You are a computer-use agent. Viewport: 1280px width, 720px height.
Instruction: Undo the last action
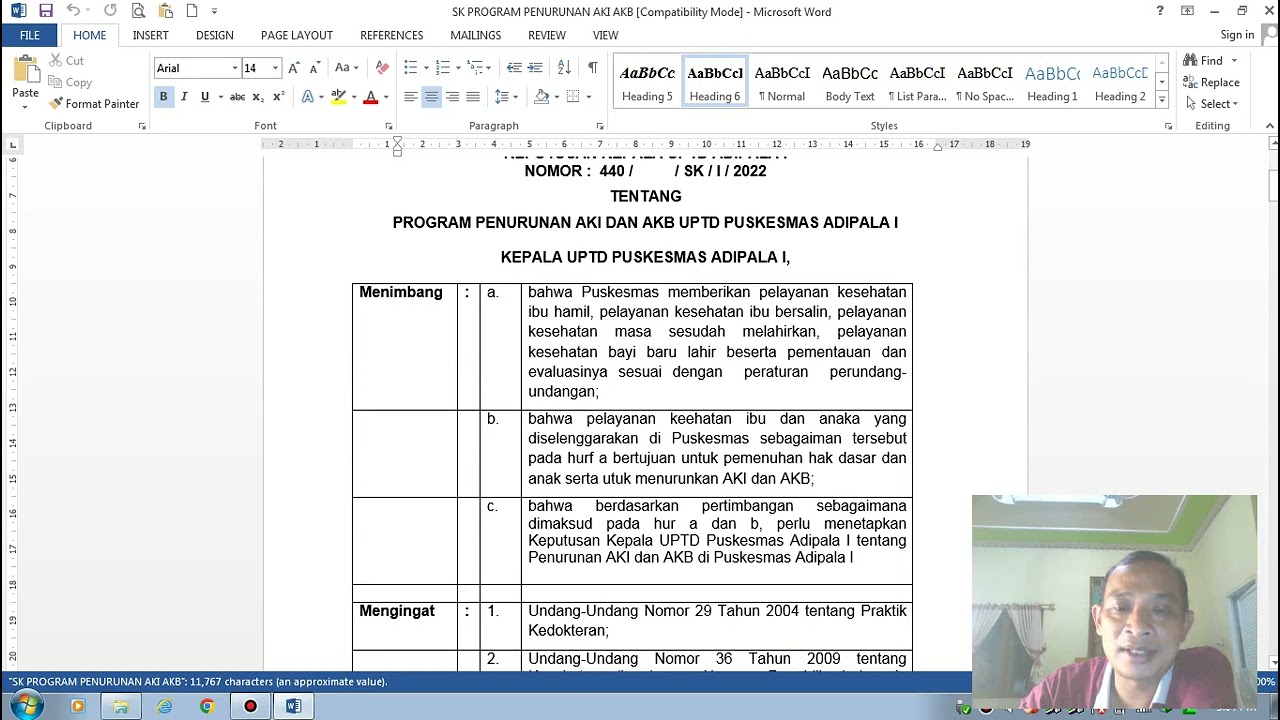(72, 11)
